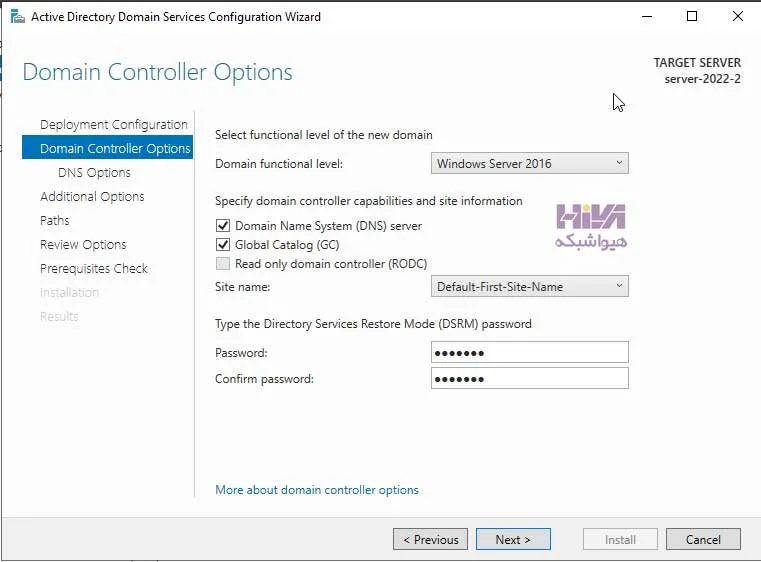Minimize the wizard window
This screenshot has width=761, height=562.
(647, 17)
